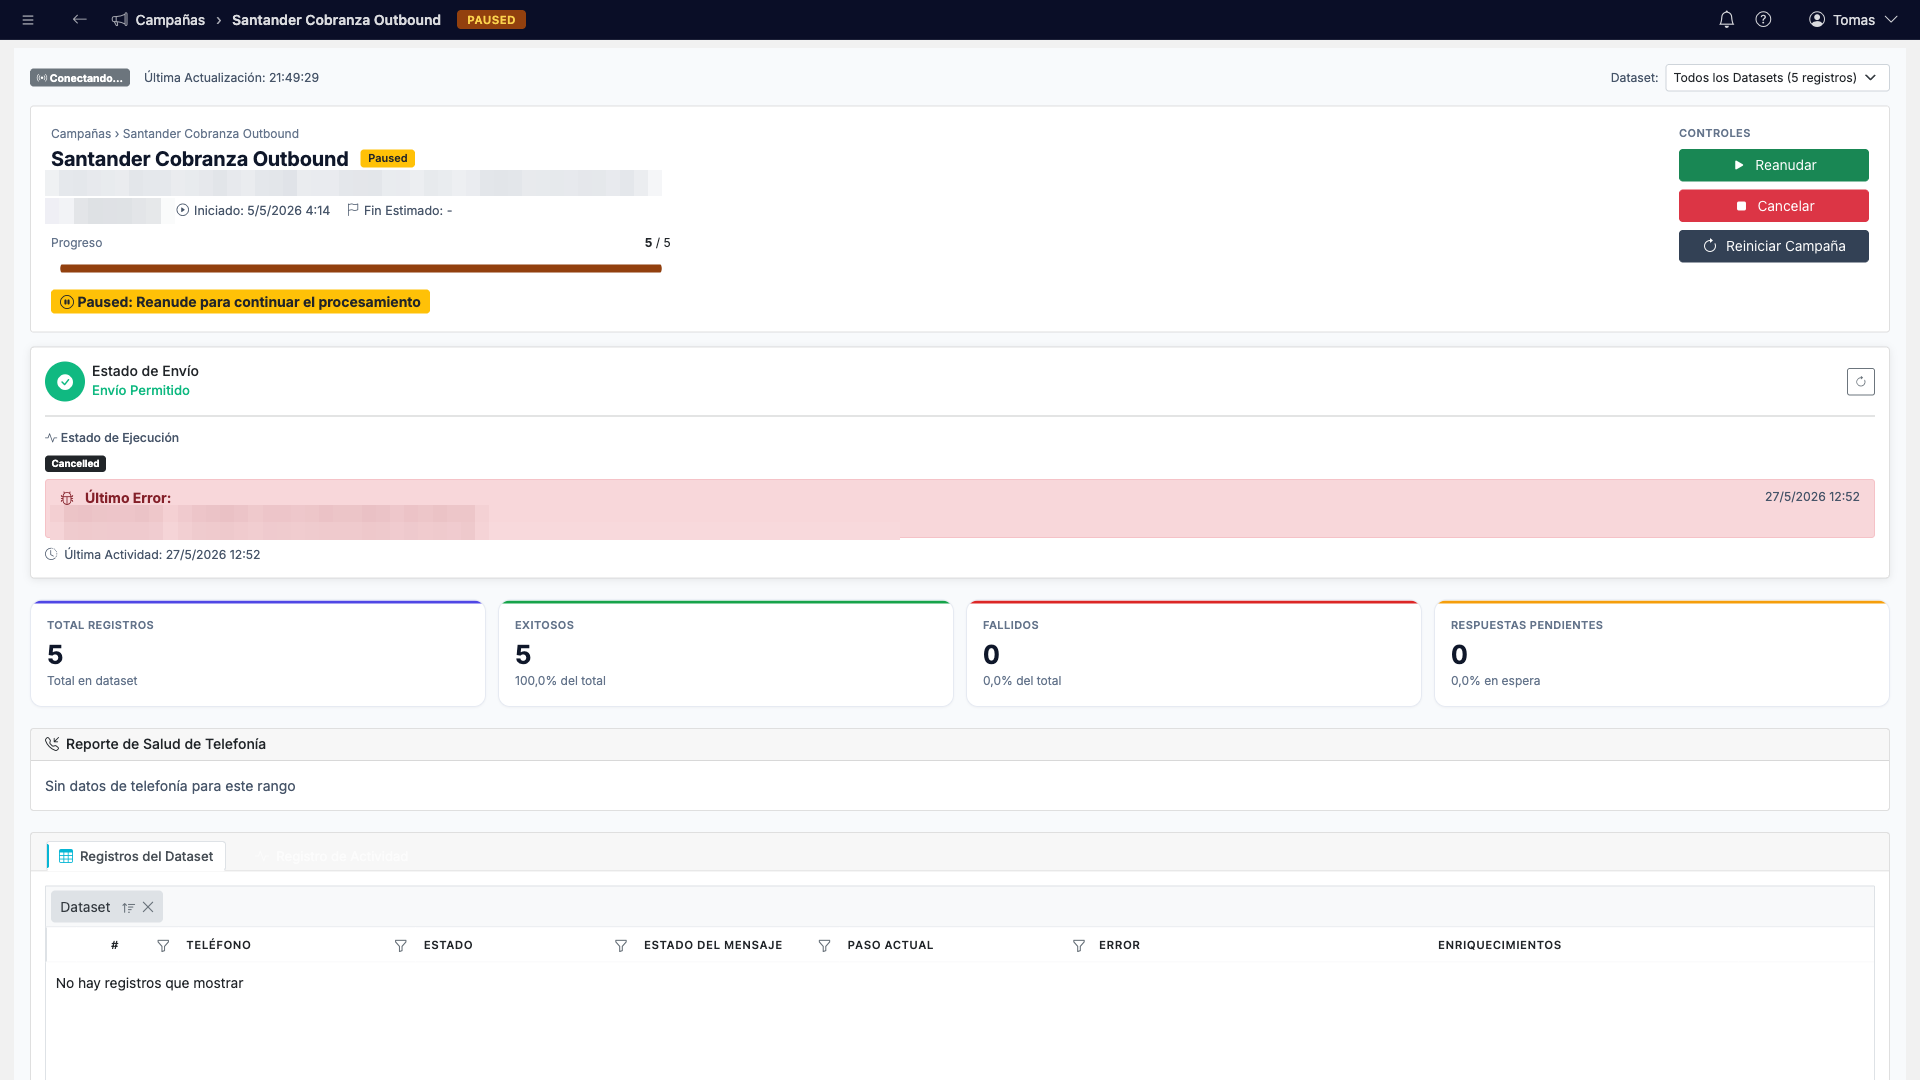
Task: Open the filter icon beside ESTADO header
Action: 400,946
